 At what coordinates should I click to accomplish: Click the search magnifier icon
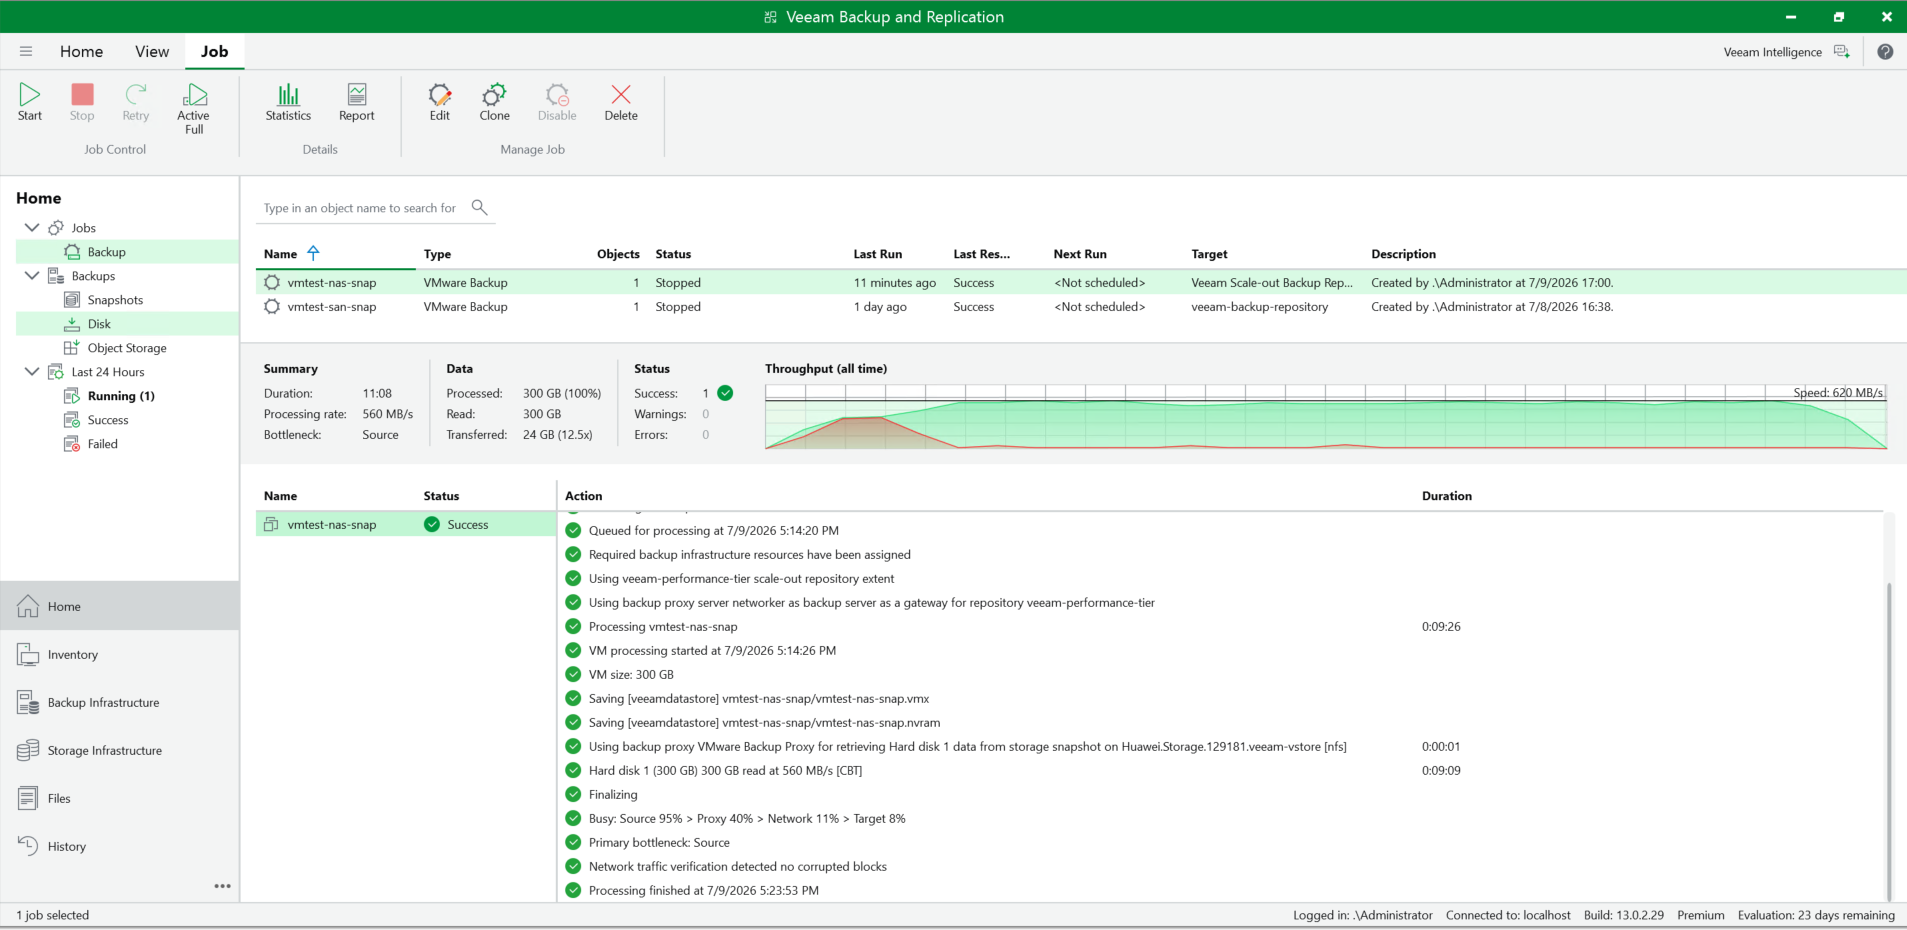pos(480,207)
